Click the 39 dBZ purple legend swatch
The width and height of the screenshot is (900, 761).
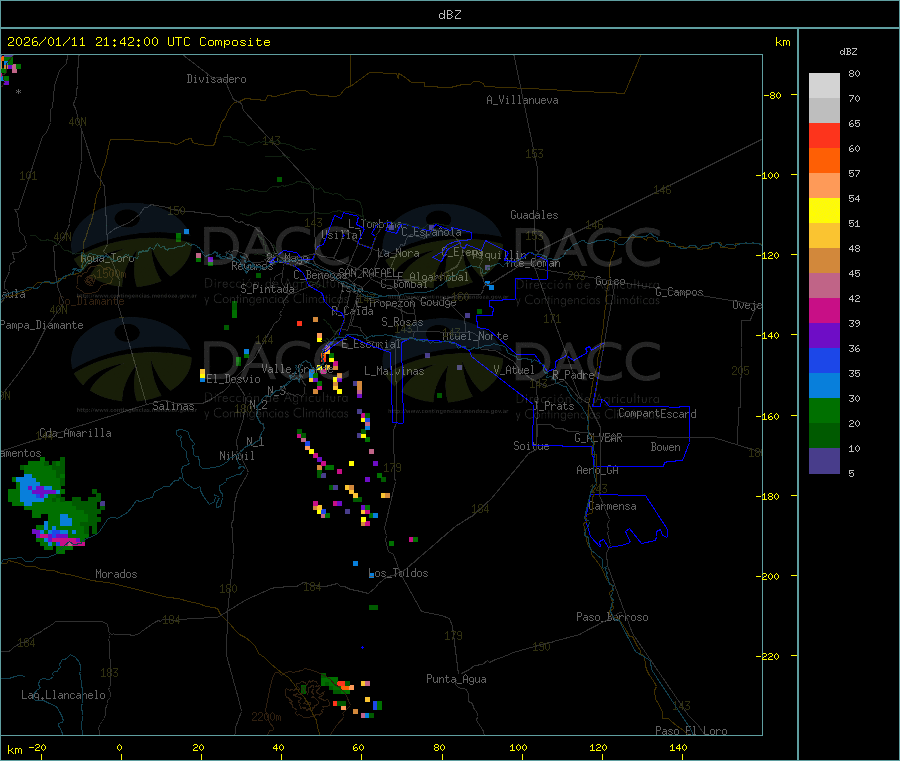(824, 335)
